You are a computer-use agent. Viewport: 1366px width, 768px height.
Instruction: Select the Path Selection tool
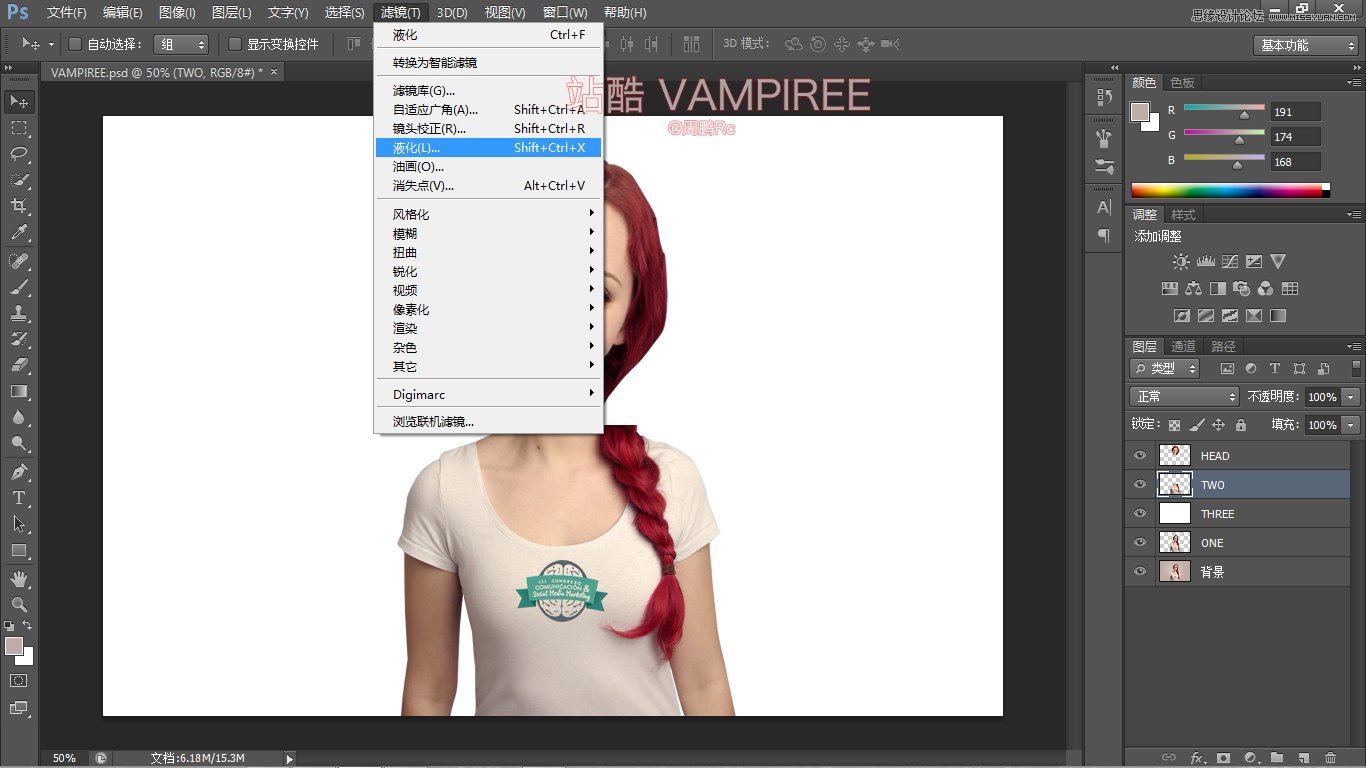(x=19, y=524)
